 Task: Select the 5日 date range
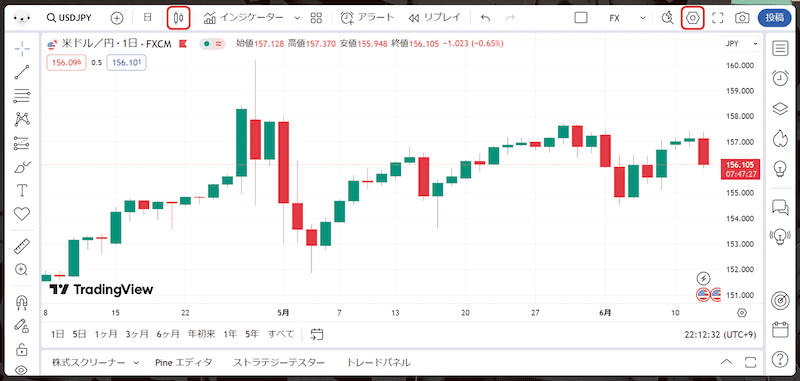click(80, 334)
